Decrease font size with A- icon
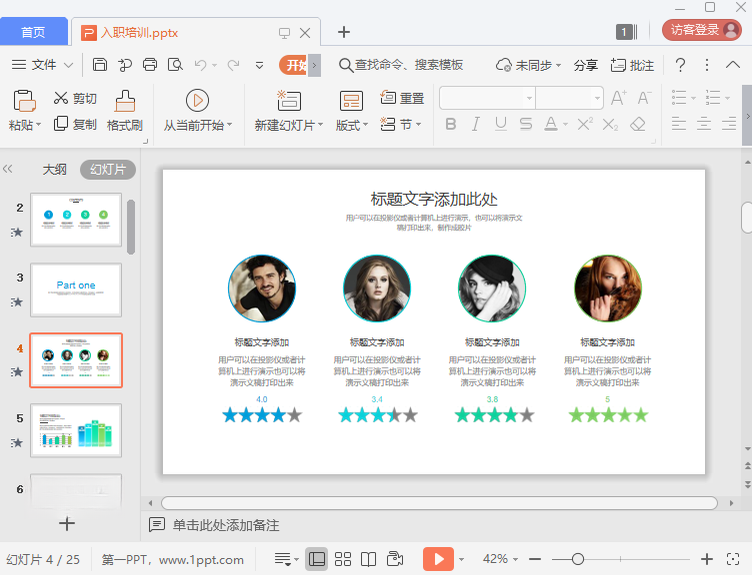This screenshot has width=752, height=575. coord(644,98)
